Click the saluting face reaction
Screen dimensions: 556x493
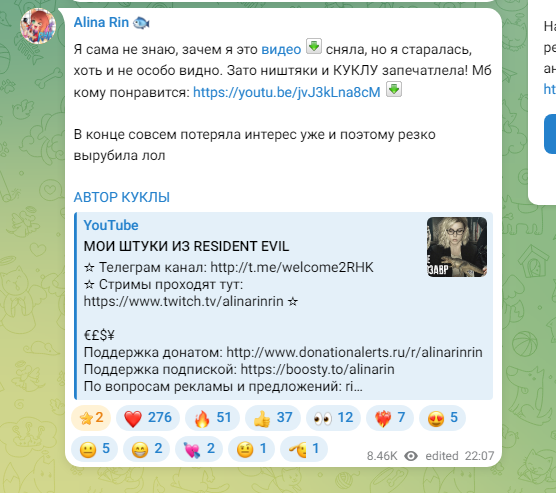pos(304,449)
